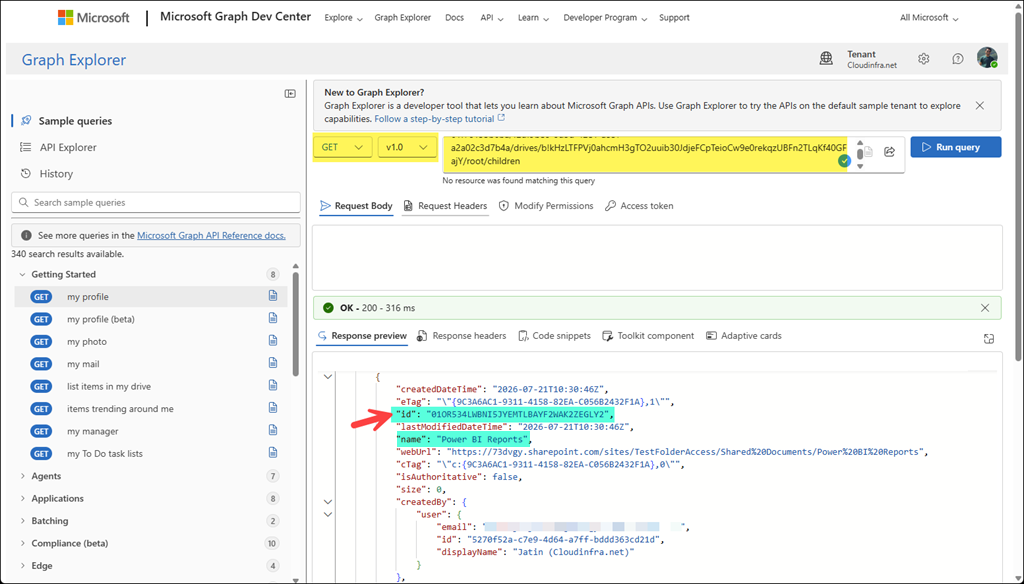Switch to the Request Headers tab

(x=445, y=206)
